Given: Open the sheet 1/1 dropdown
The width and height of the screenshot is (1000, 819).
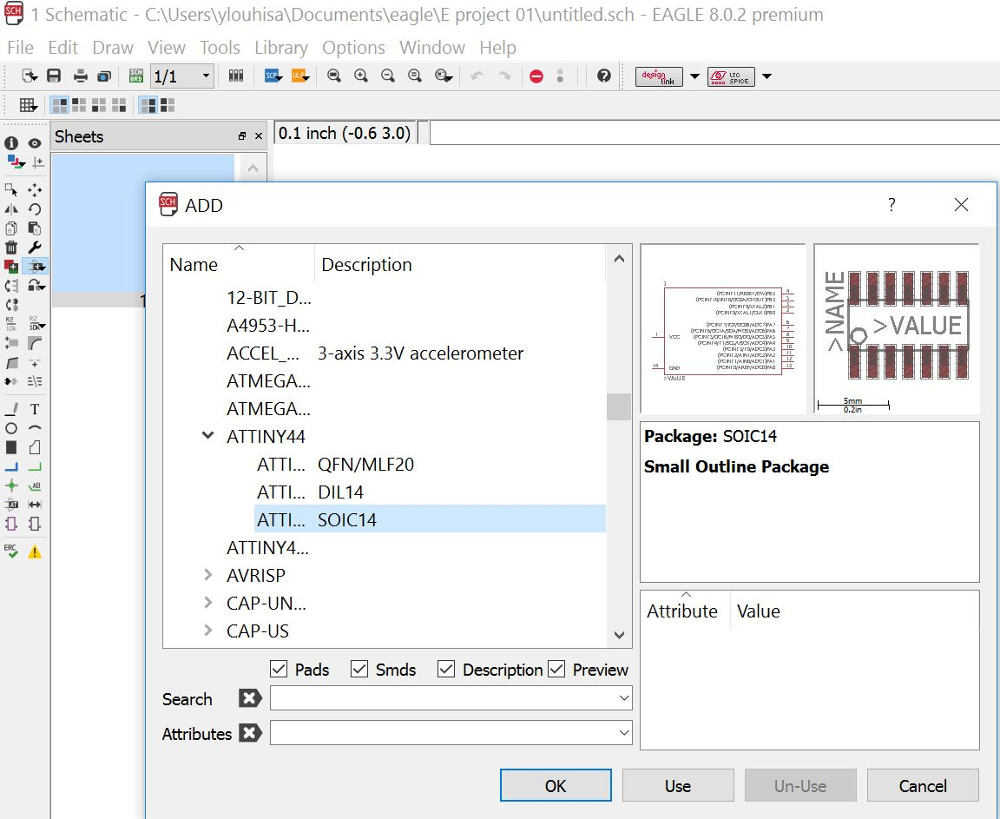Looking at the screenshot, I should [x=205, y=76].
